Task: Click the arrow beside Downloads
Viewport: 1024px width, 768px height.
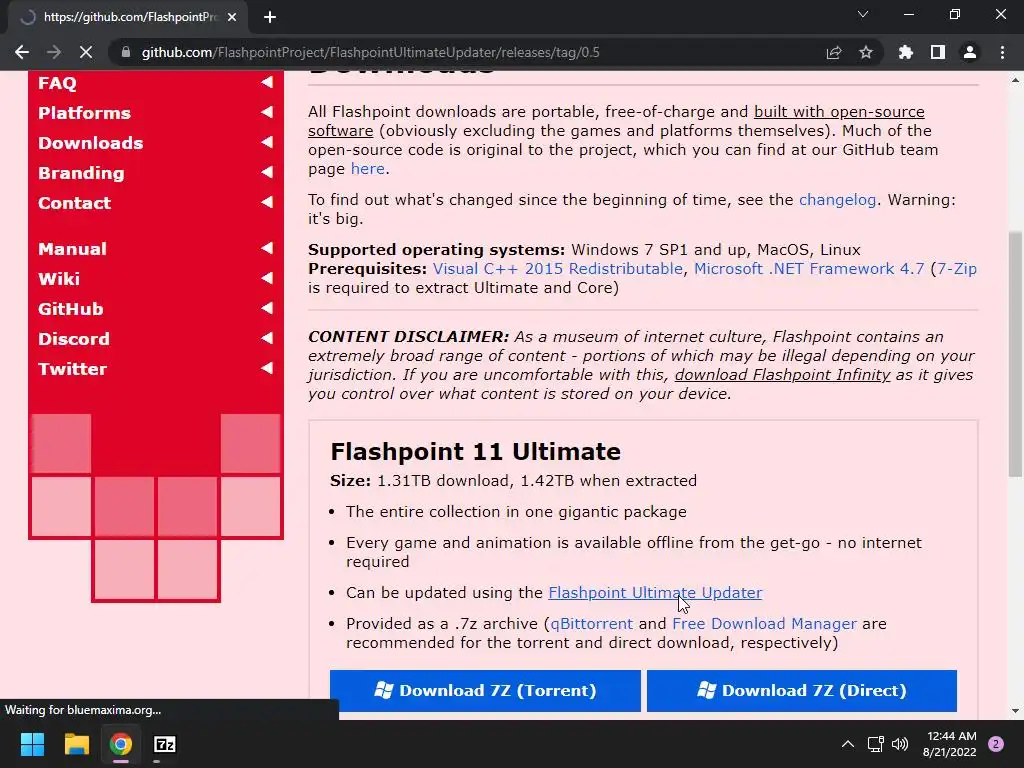Action: [x=266, y=142]
